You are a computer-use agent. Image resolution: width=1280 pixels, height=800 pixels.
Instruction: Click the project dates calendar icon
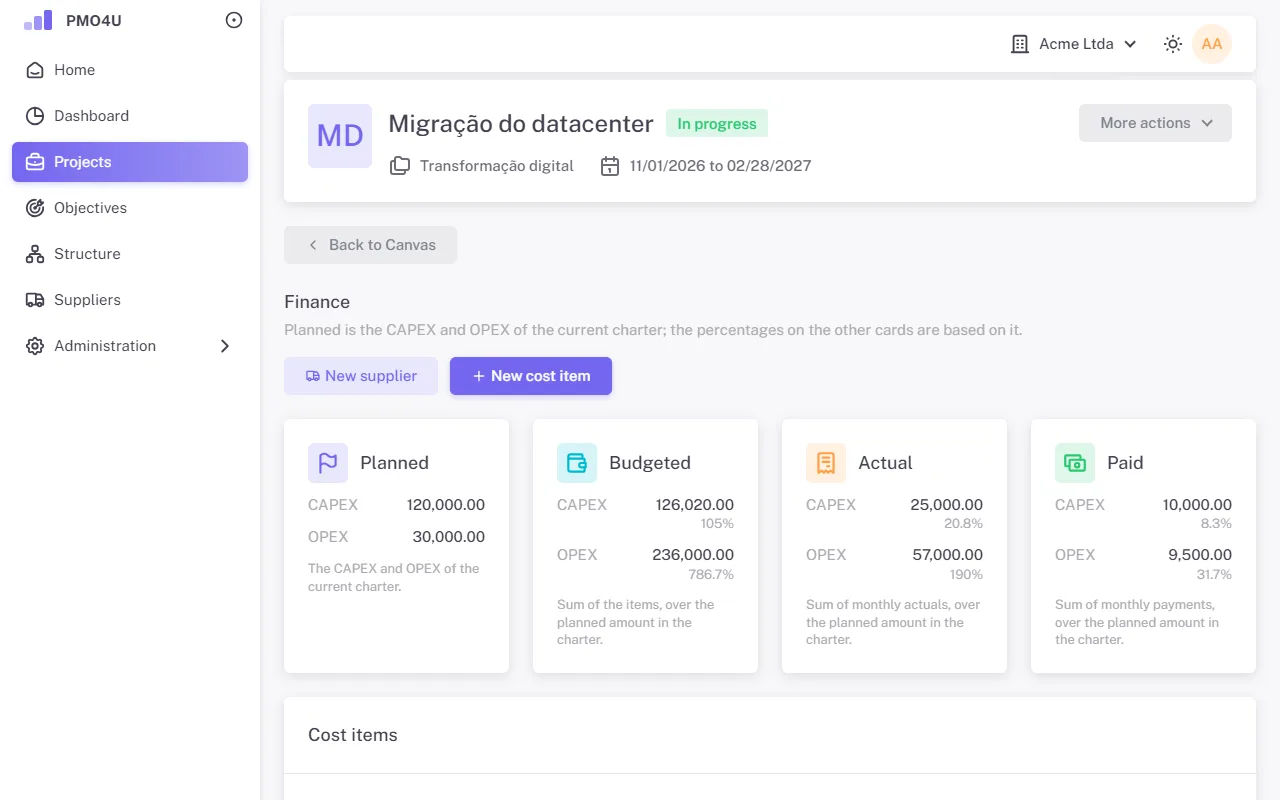coord(610,166)
